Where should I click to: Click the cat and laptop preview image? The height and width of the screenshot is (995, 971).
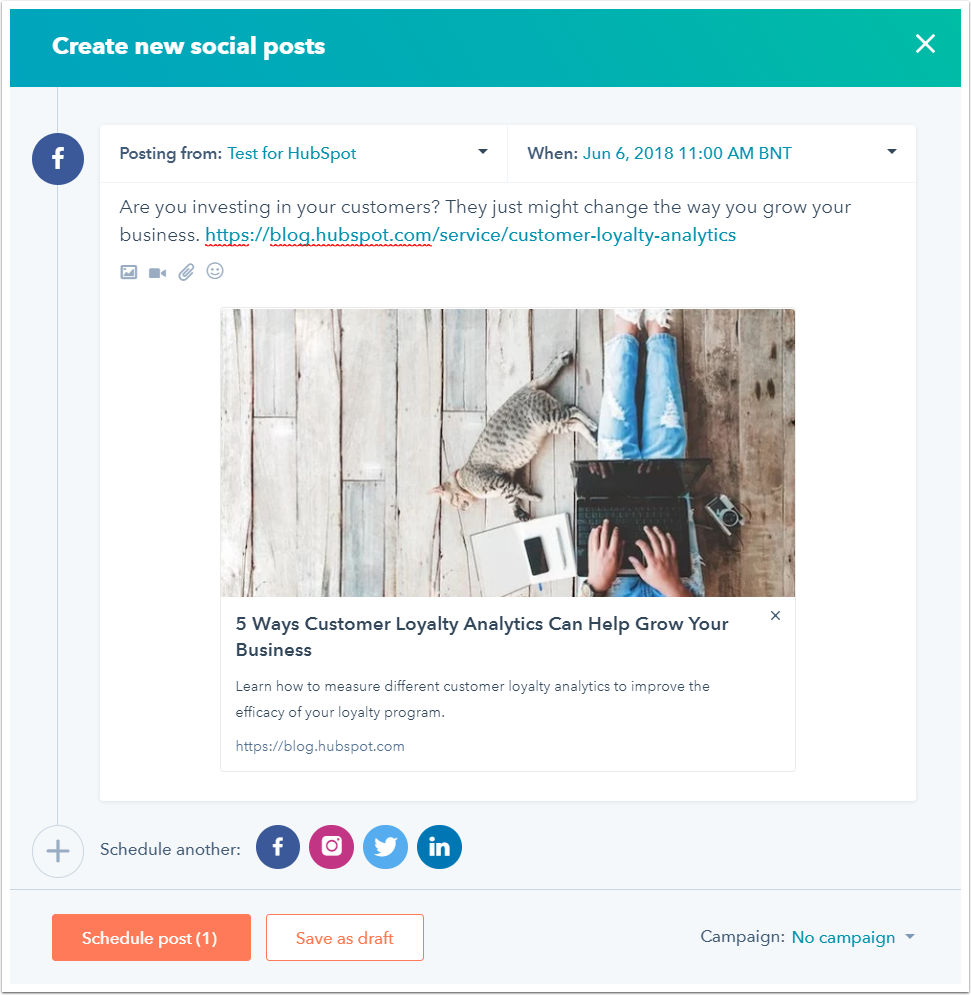point(508,452)
